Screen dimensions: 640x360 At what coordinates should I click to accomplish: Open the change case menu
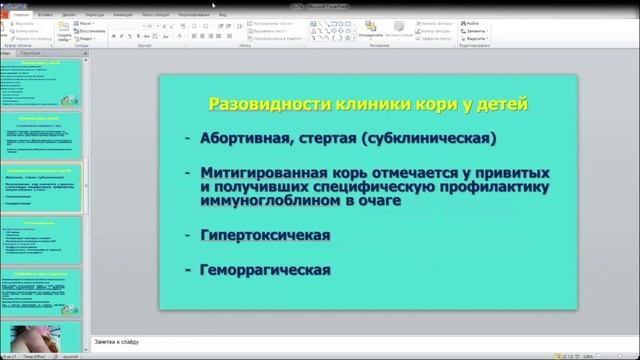pos(166,36)
